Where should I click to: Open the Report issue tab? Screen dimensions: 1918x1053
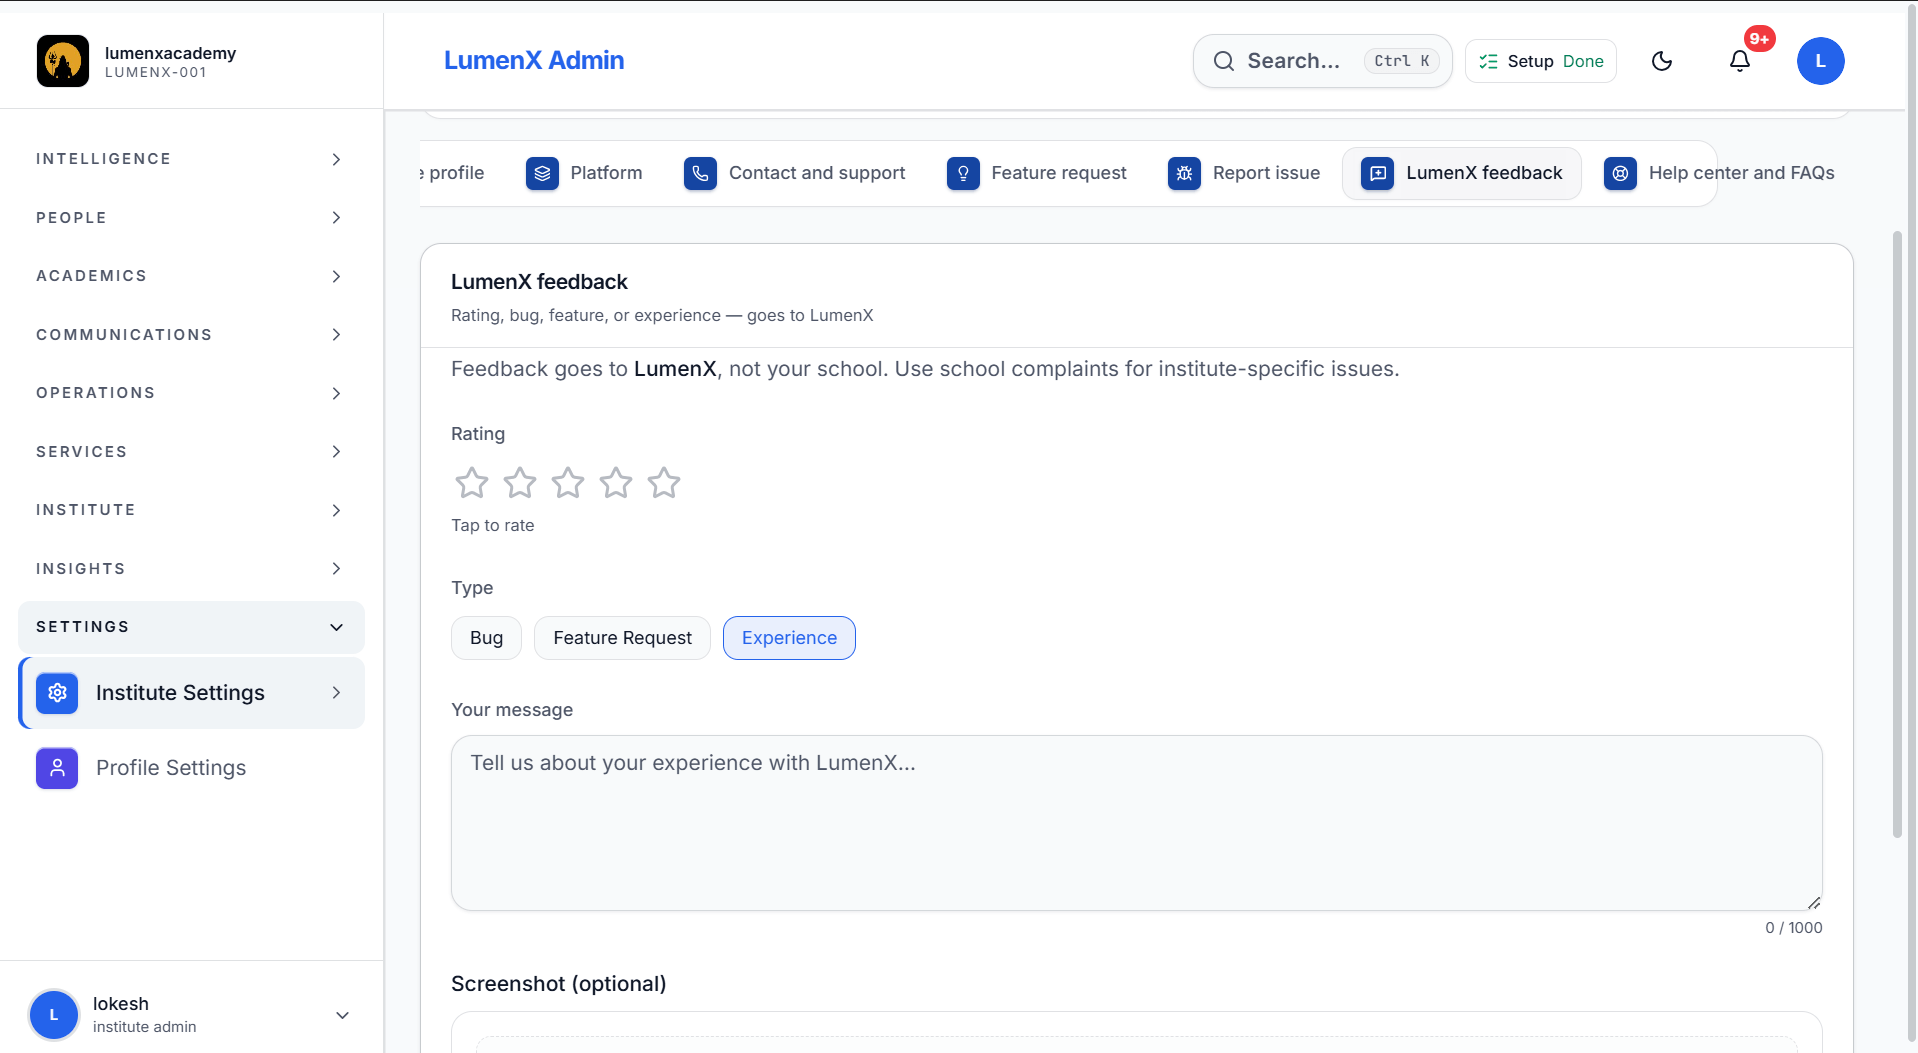pyautogui.click(x=1244, y=173)
